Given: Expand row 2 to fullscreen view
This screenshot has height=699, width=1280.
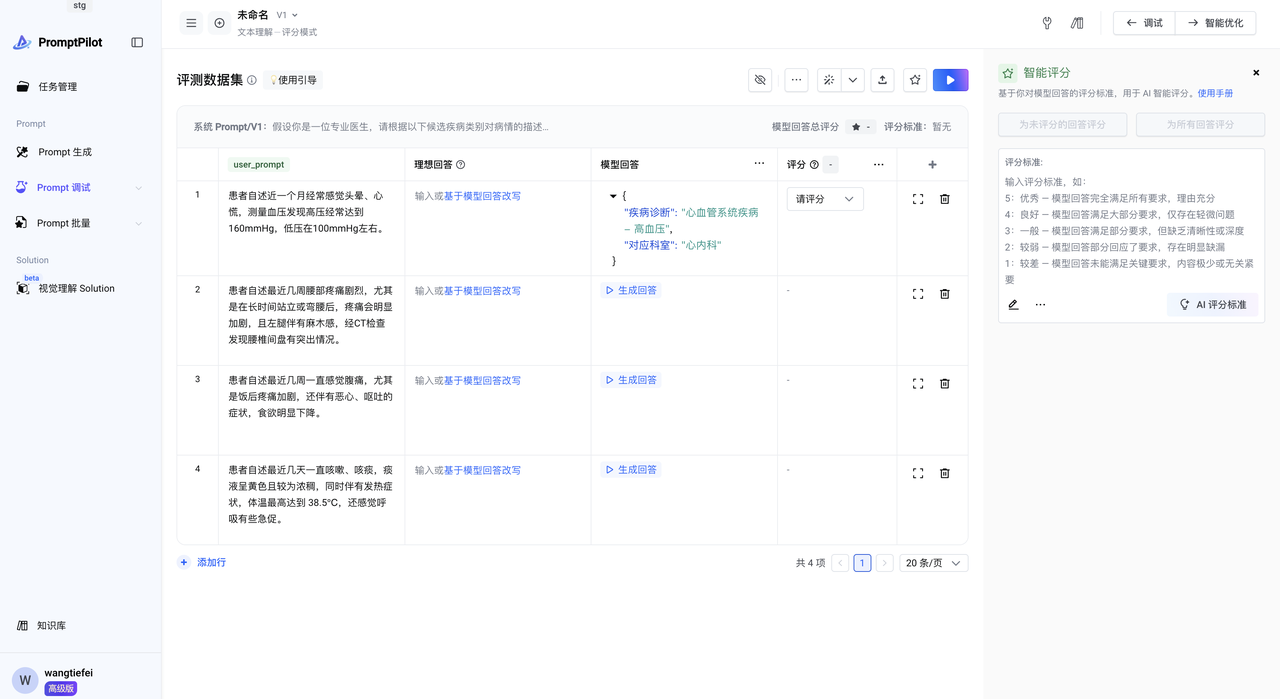Looking at the screenshot, I should pyautogui.click(x=918, y=294).
